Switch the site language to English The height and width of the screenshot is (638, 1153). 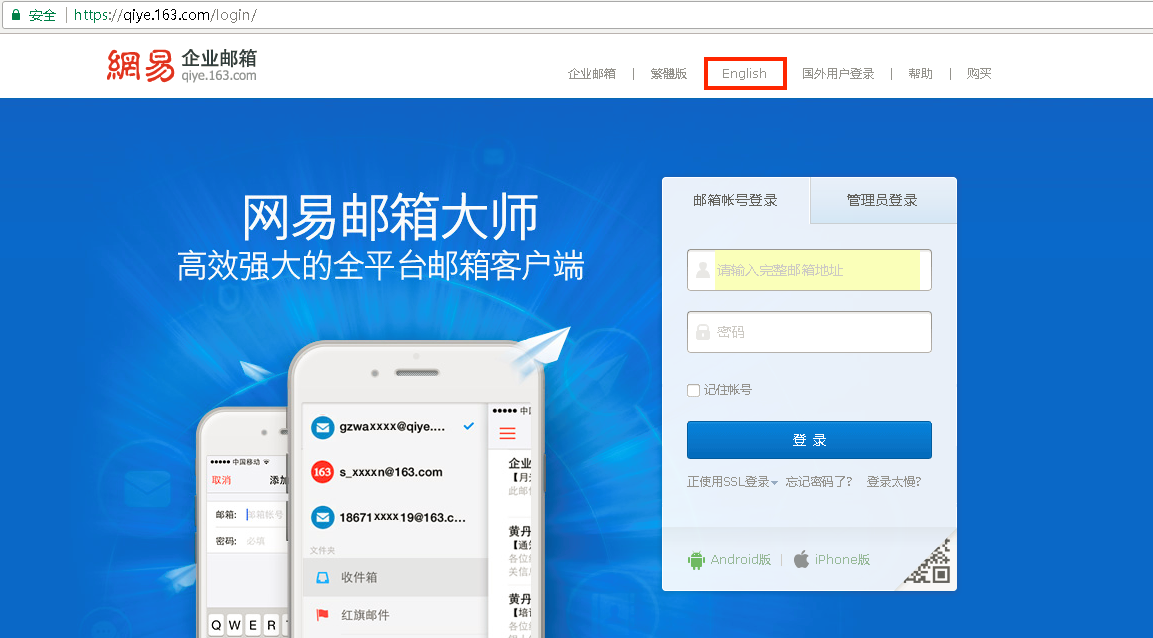(x=744, y=73)
